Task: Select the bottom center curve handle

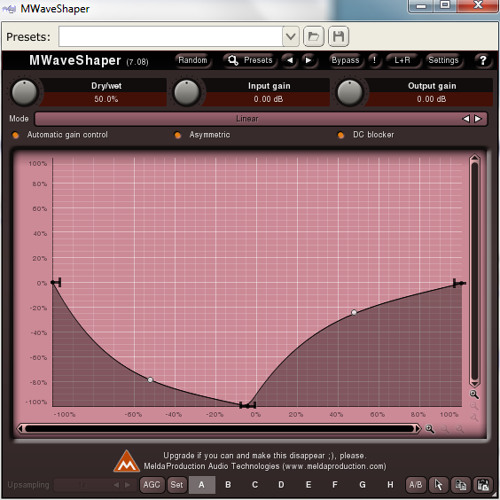Action: 248,406
